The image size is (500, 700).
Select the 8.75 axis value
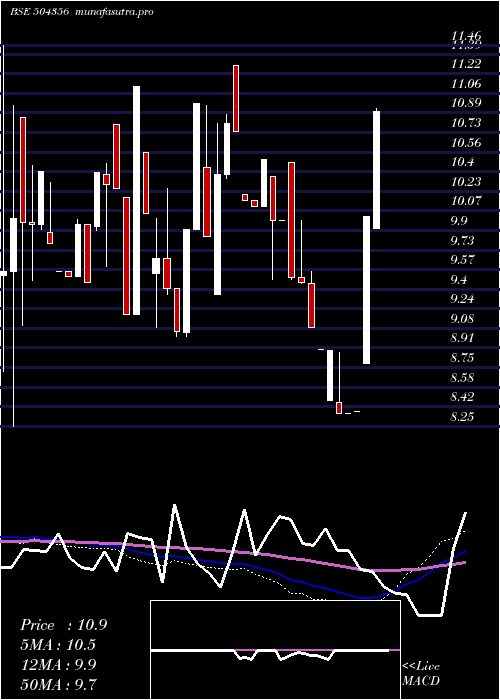(x=462, y=358)
